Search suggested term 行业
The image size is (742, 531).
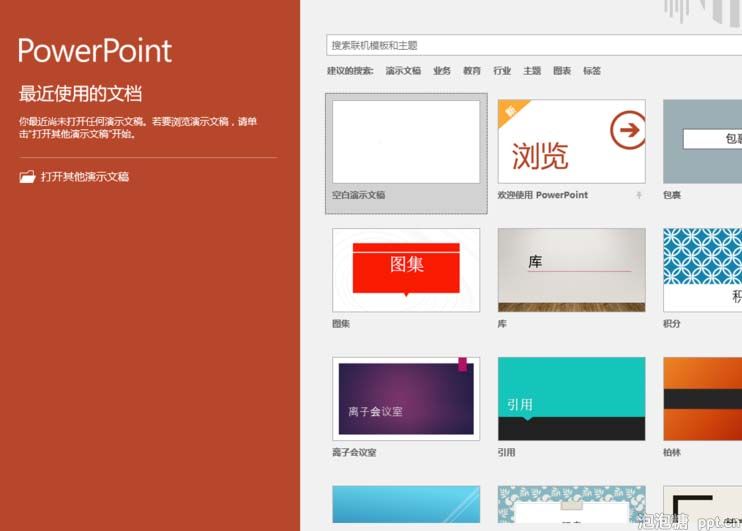(x=502, y=71)
